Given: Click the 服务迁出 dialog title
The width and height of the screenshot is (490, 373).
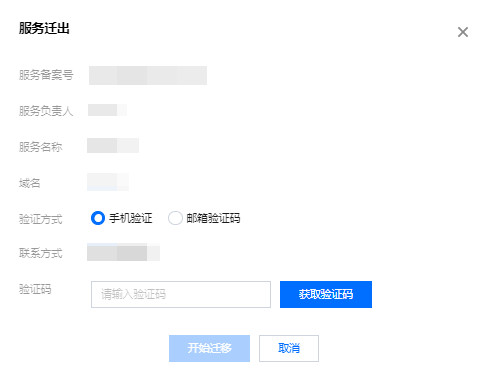Looking at the screenshot, I should (44, 28).
